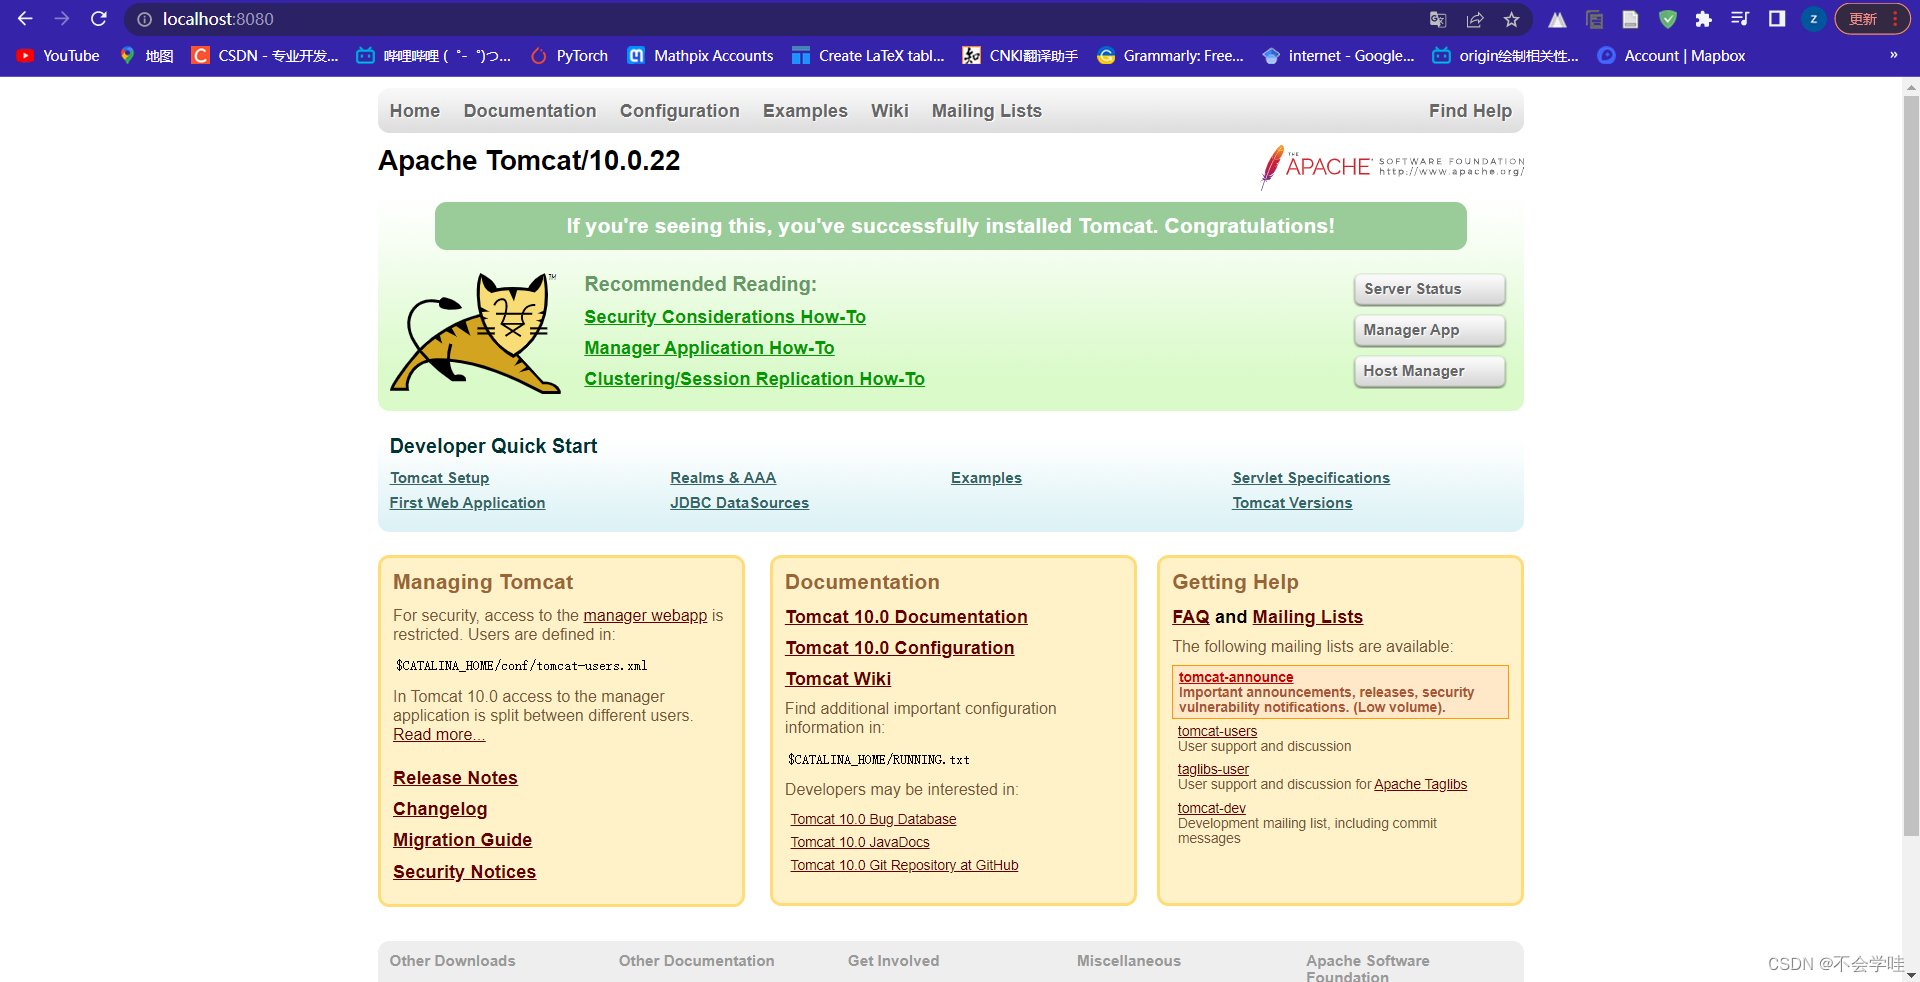Open the profile avatar Z
This screenshot has width=1920, height=982.
pyautogui.click(x=1813, y=19)
